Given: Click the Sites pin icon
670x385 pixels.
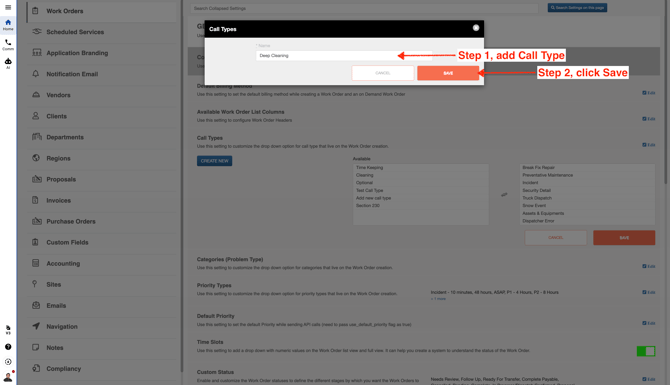Looking at the screenshot, I should [x=35, y=284].
